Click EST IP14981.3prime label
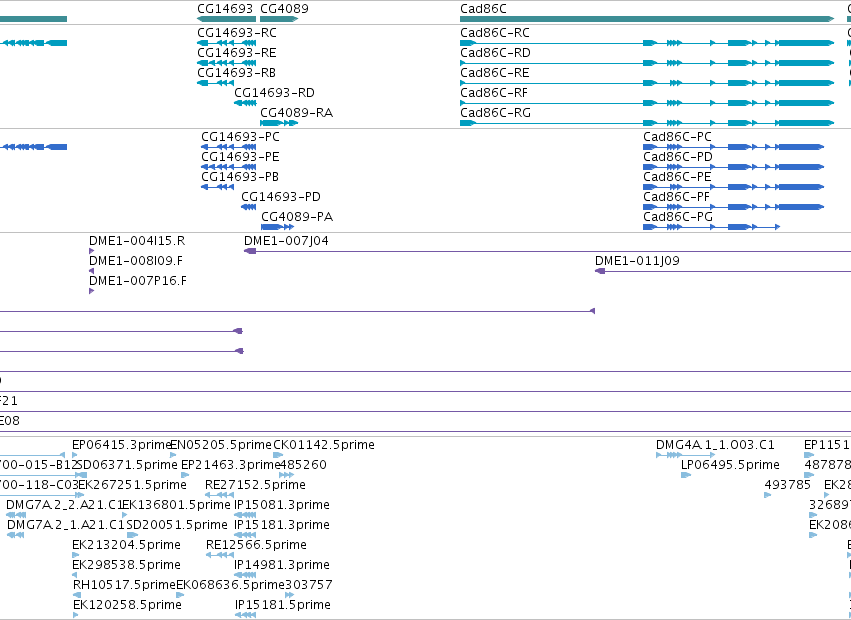The height and width of the screenshot is (620, 851). click(x=282, y=565)
